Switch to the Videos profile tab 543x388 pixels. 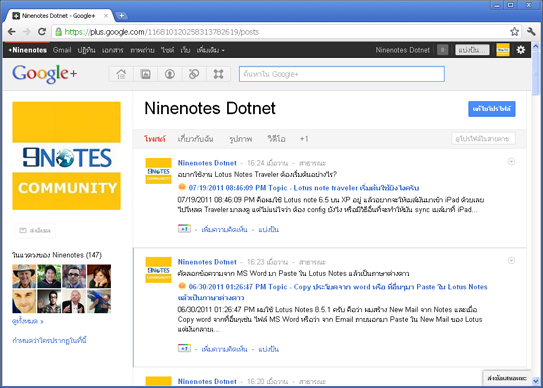point(276,139)
